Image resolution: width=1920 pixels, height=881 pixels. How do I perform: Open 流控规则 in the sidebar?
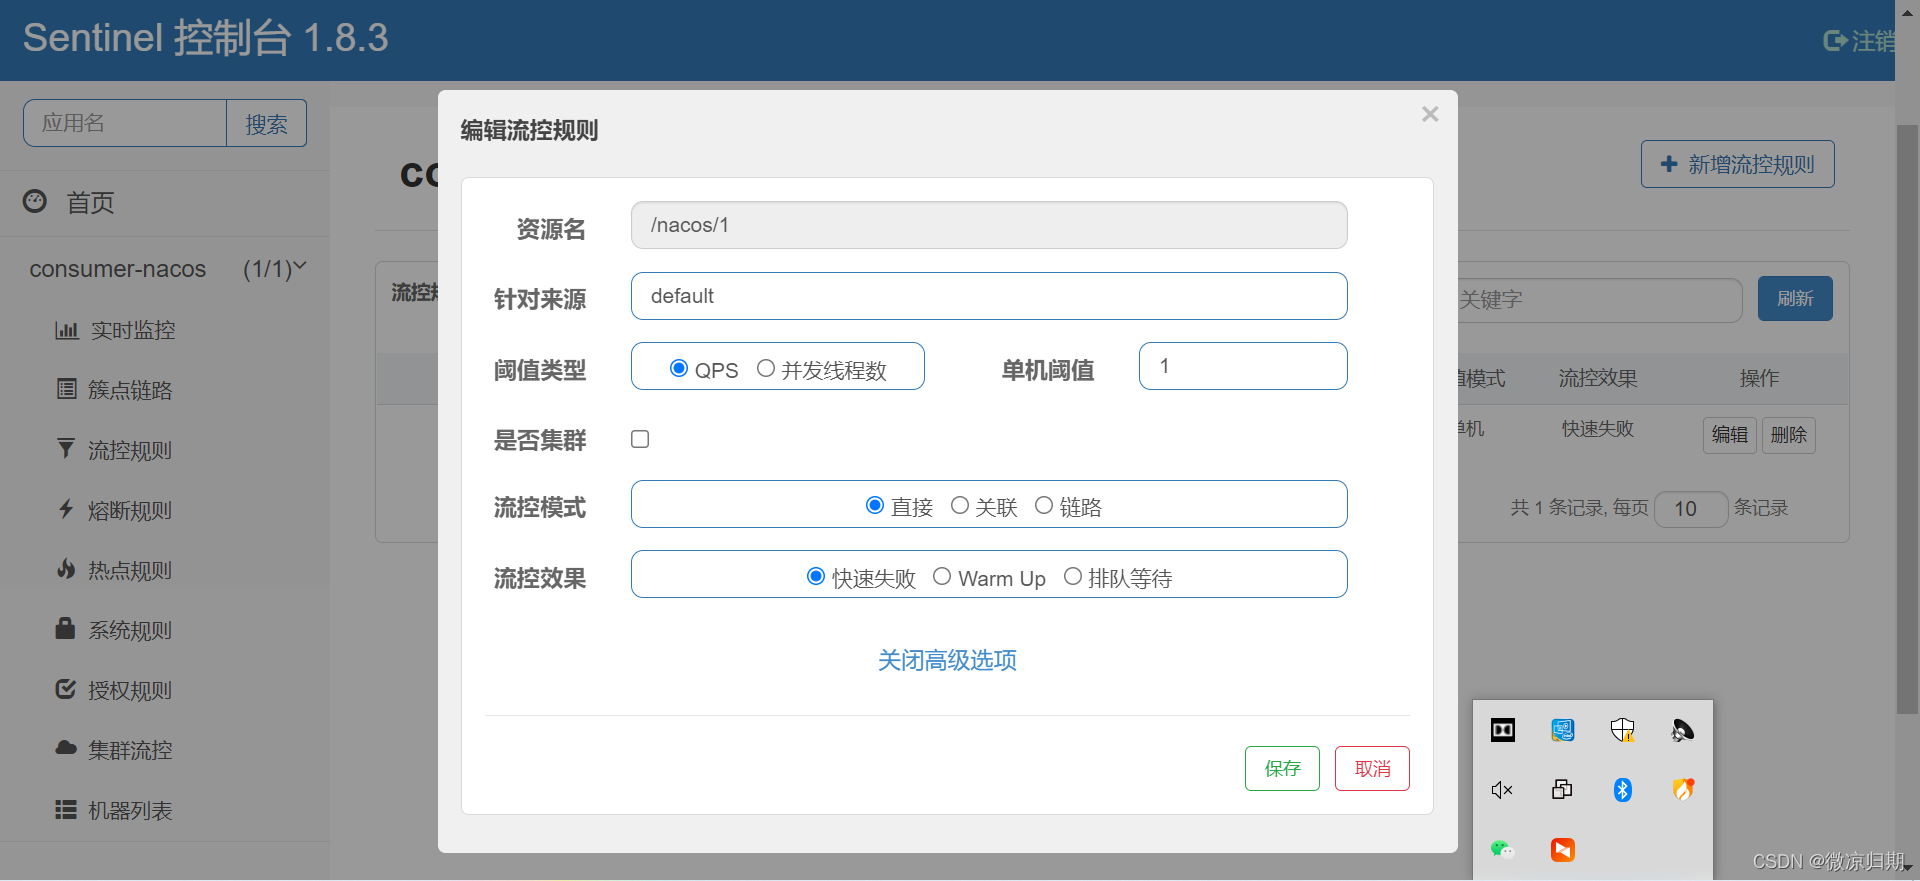point(130,450)
